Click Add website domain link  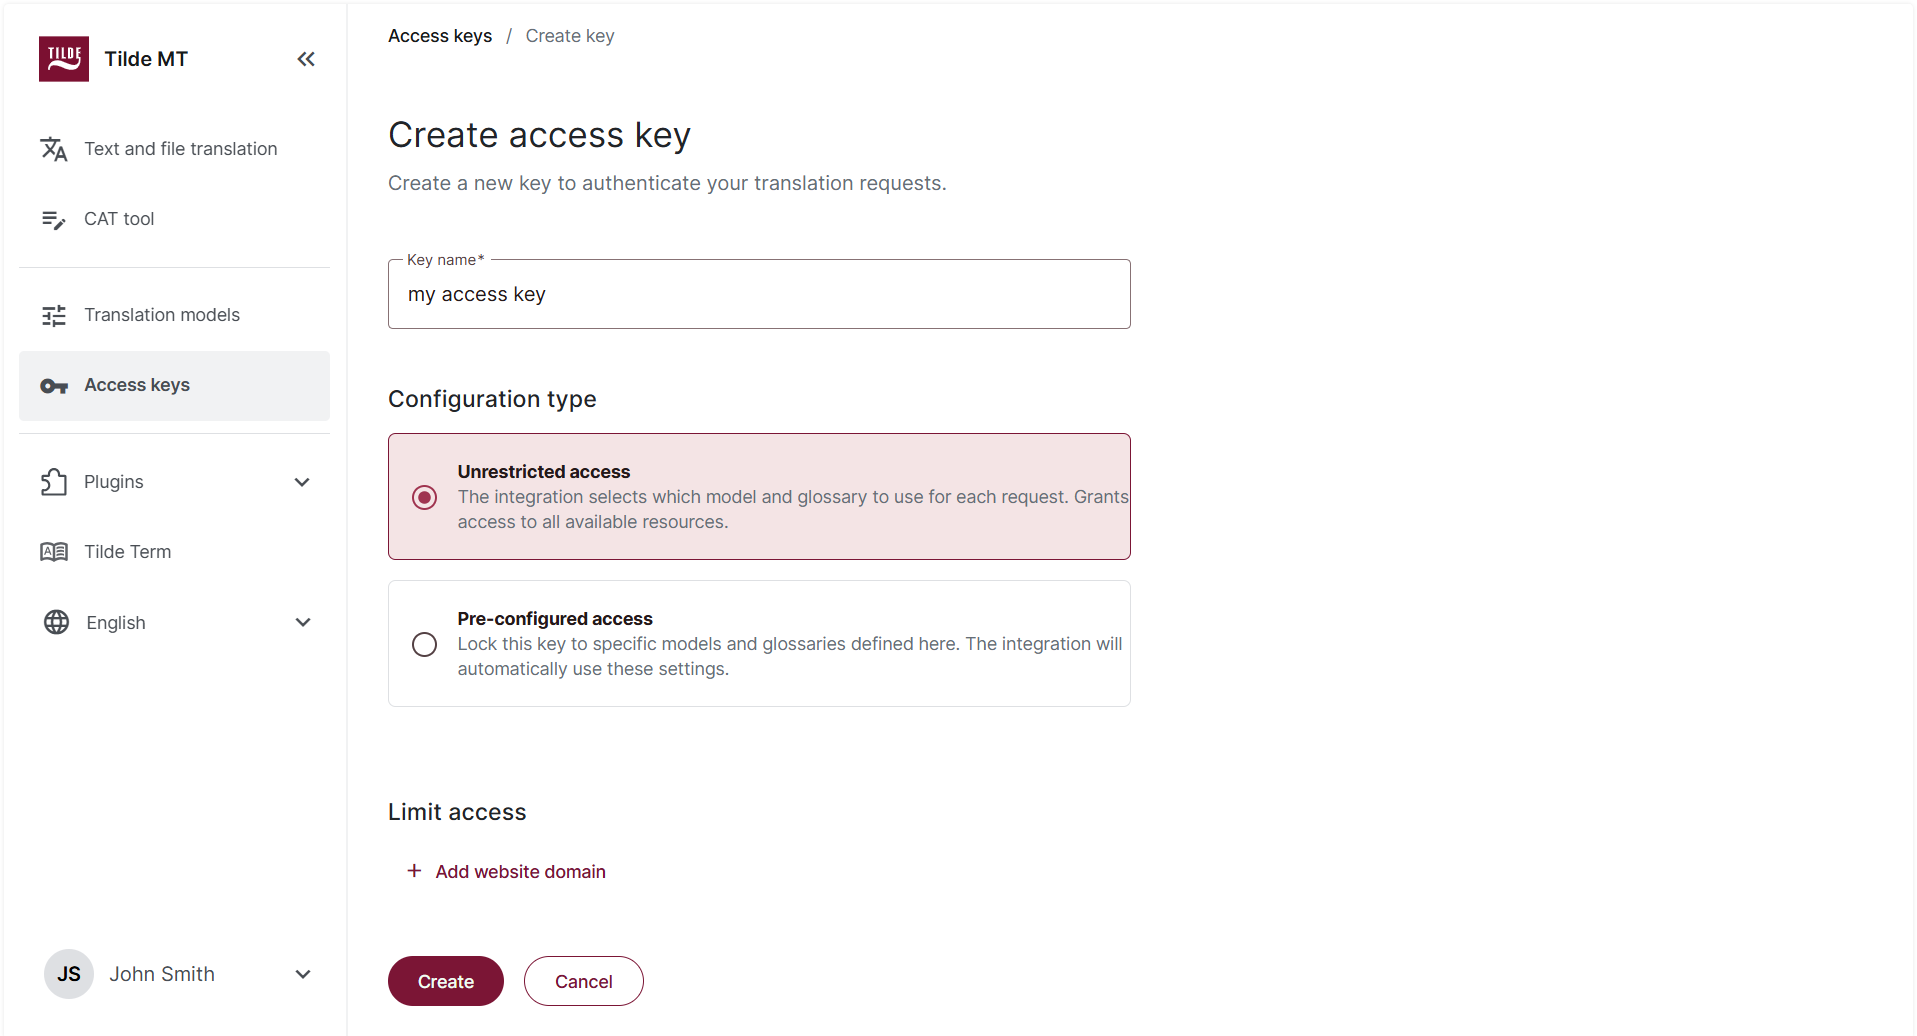[505, 871]
